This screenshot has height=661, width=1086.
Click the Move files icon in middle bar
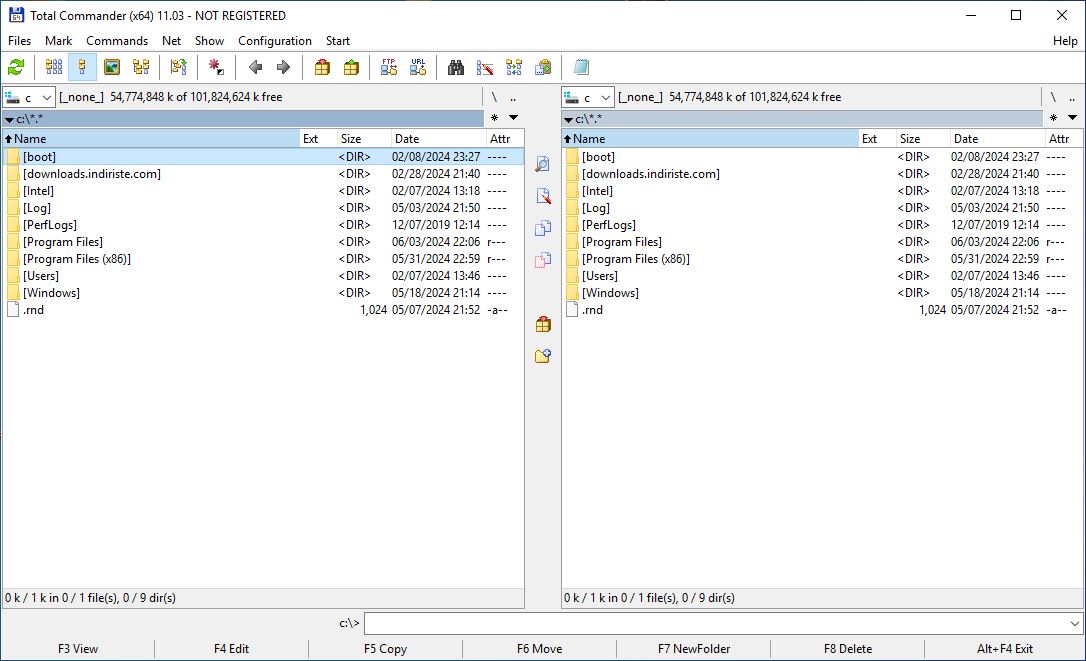[x=543, y=260]
